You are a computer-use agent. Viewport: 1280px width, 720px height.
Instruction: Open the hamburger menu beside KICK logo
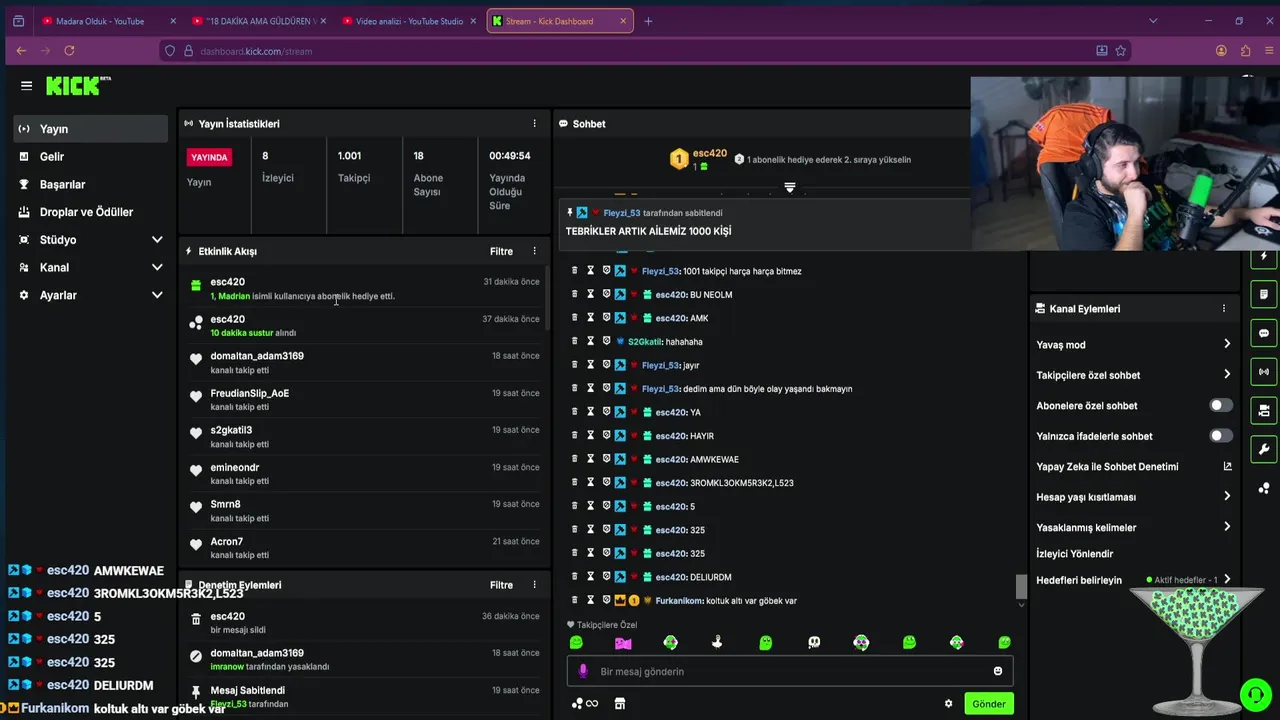(27, 86)
